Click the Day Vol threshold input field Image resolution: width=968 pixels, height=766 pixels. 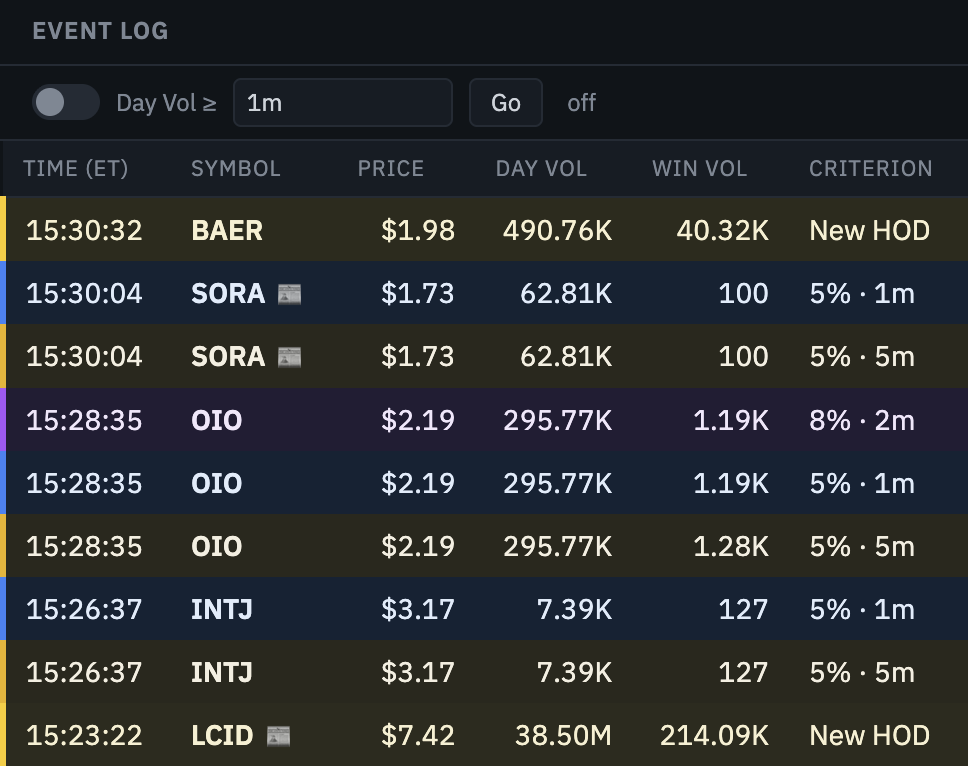(343, 102)
